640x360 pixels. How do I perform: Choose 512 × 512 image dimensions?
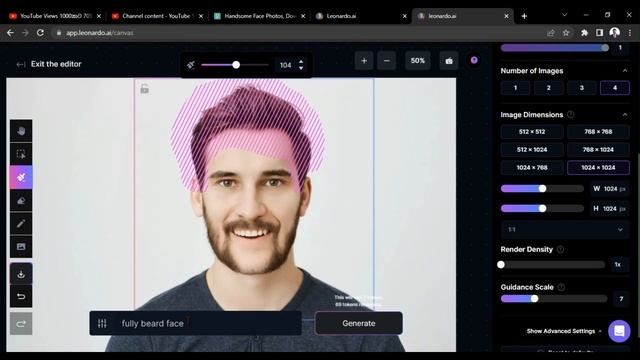click(532, 132)
